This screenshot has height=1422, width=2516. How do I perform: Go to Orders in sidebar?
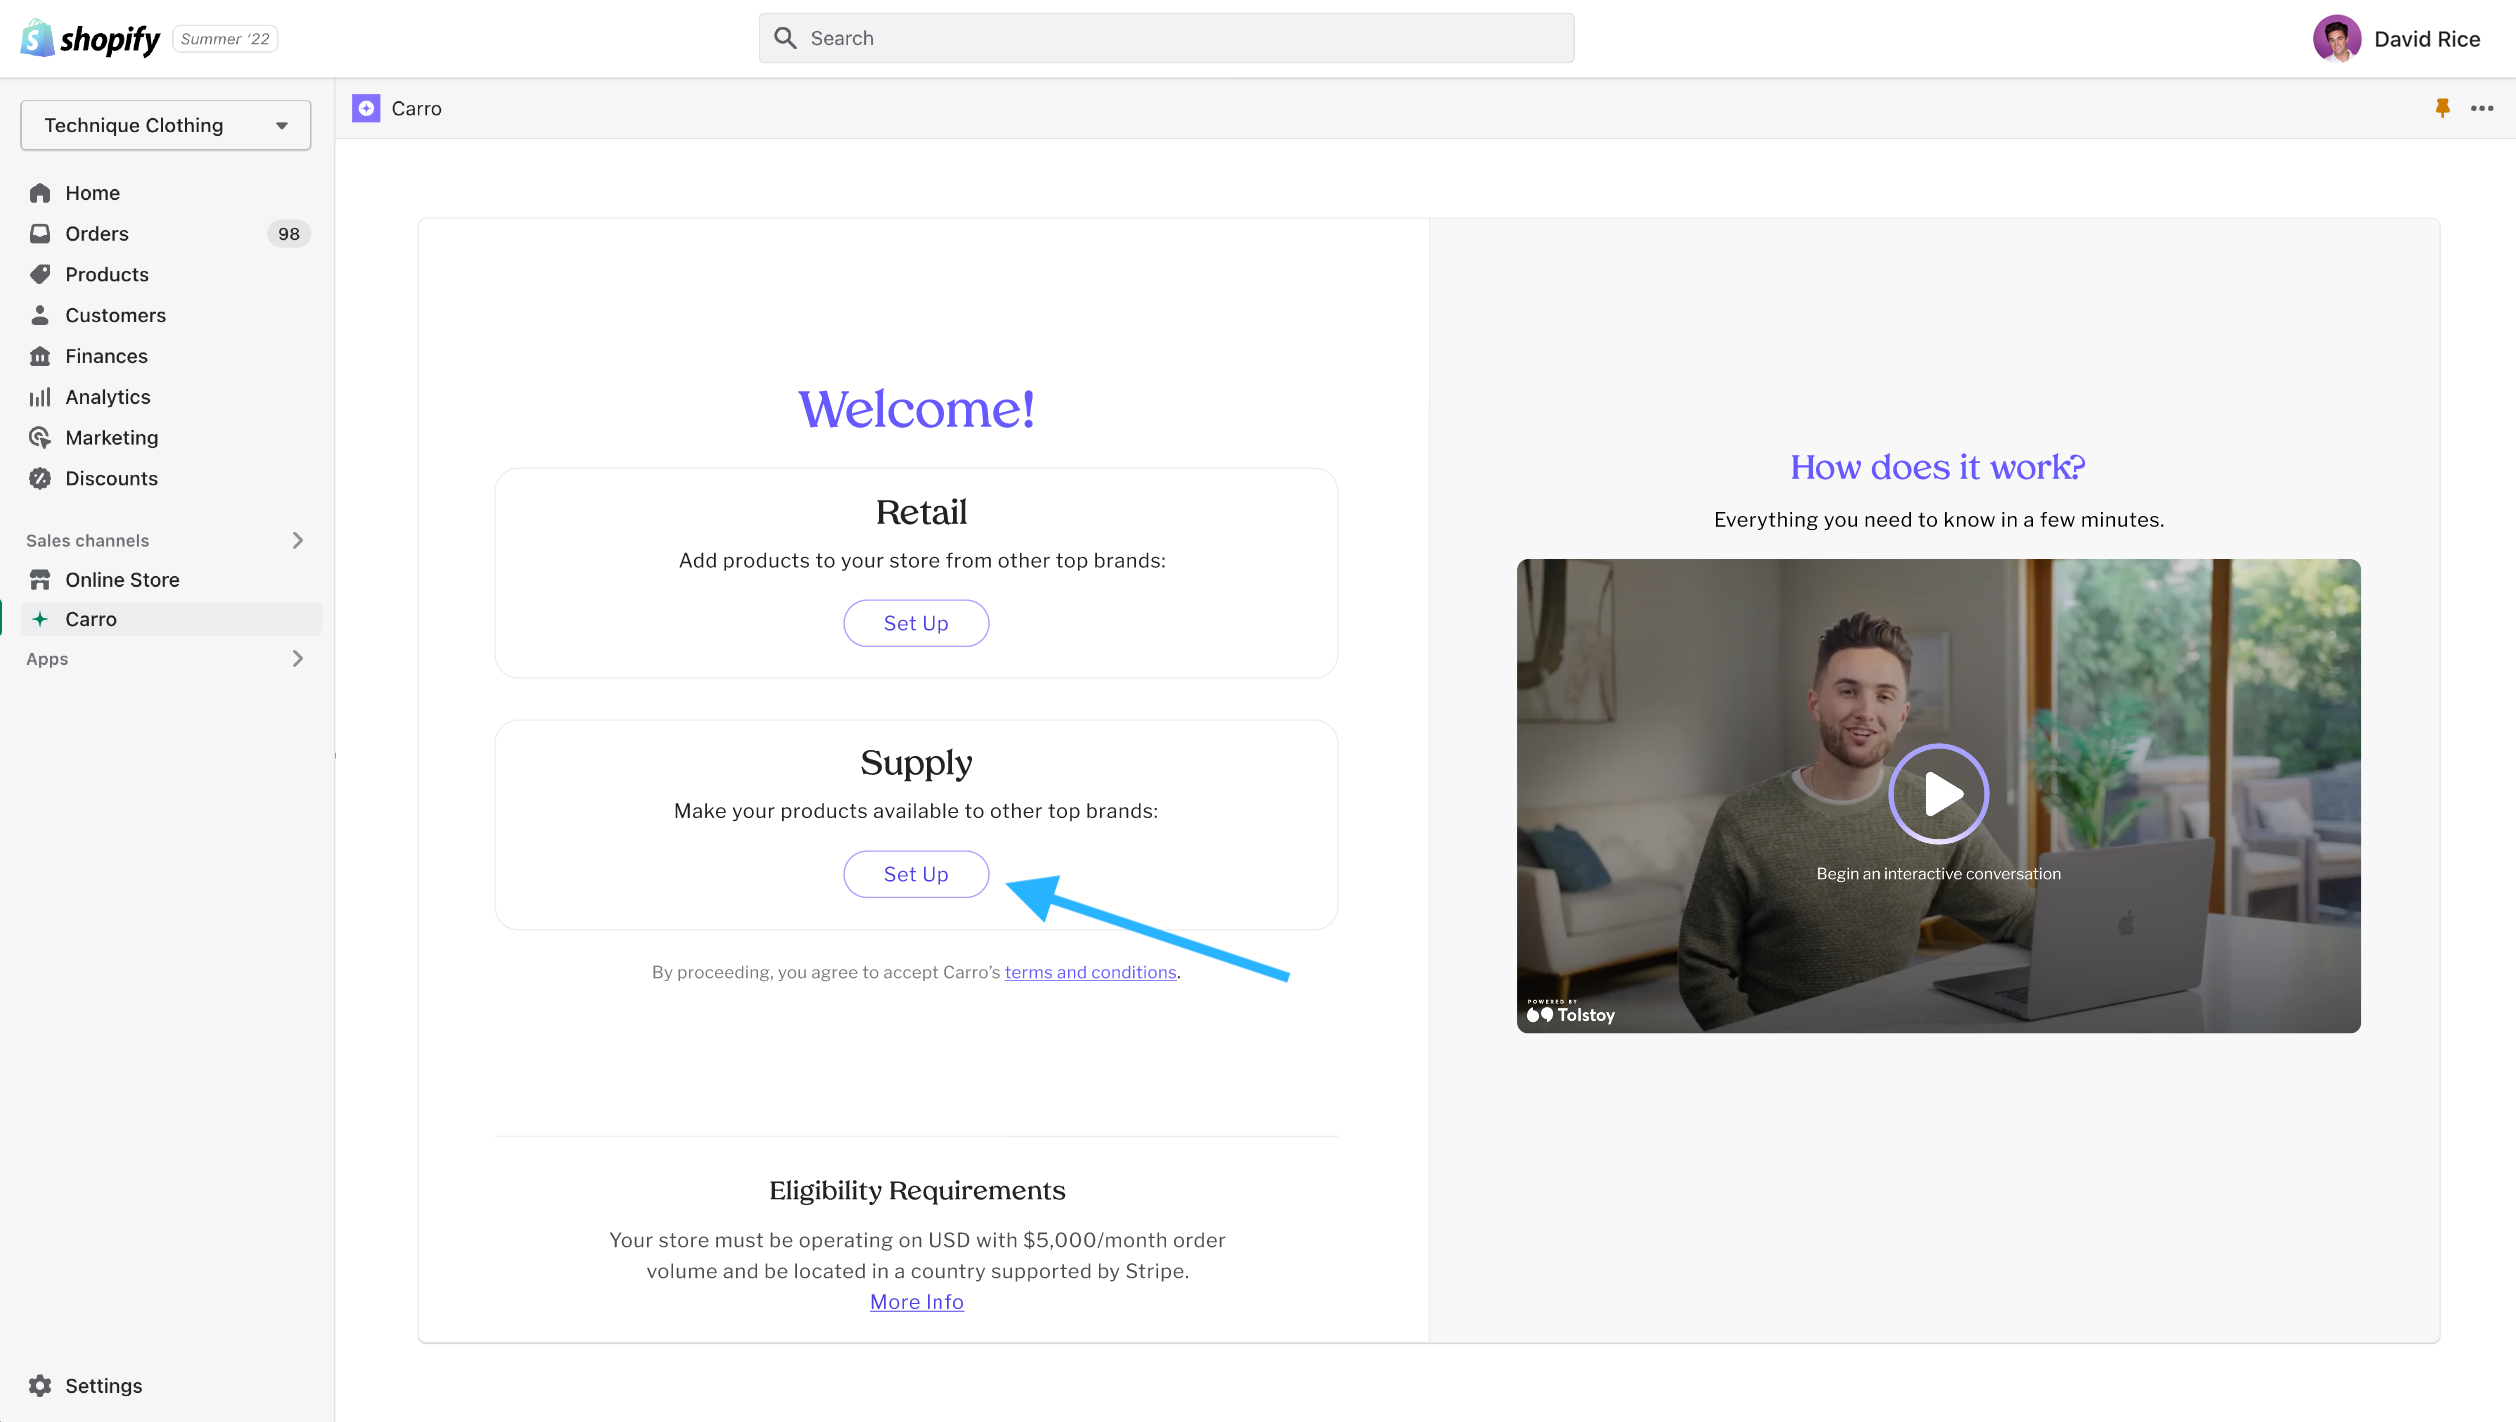(x=97, y=233)
